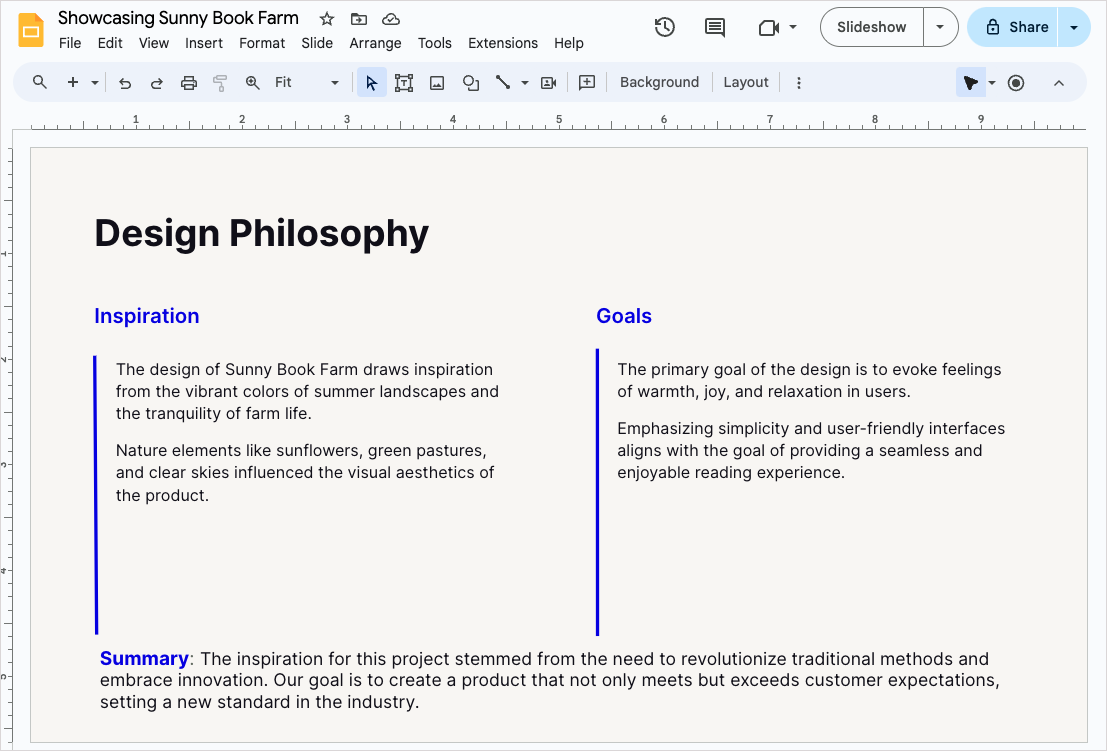Click the Add comment icon
Screen dimensions: 1107x751
pyautogui.click(x=587, y=83)
